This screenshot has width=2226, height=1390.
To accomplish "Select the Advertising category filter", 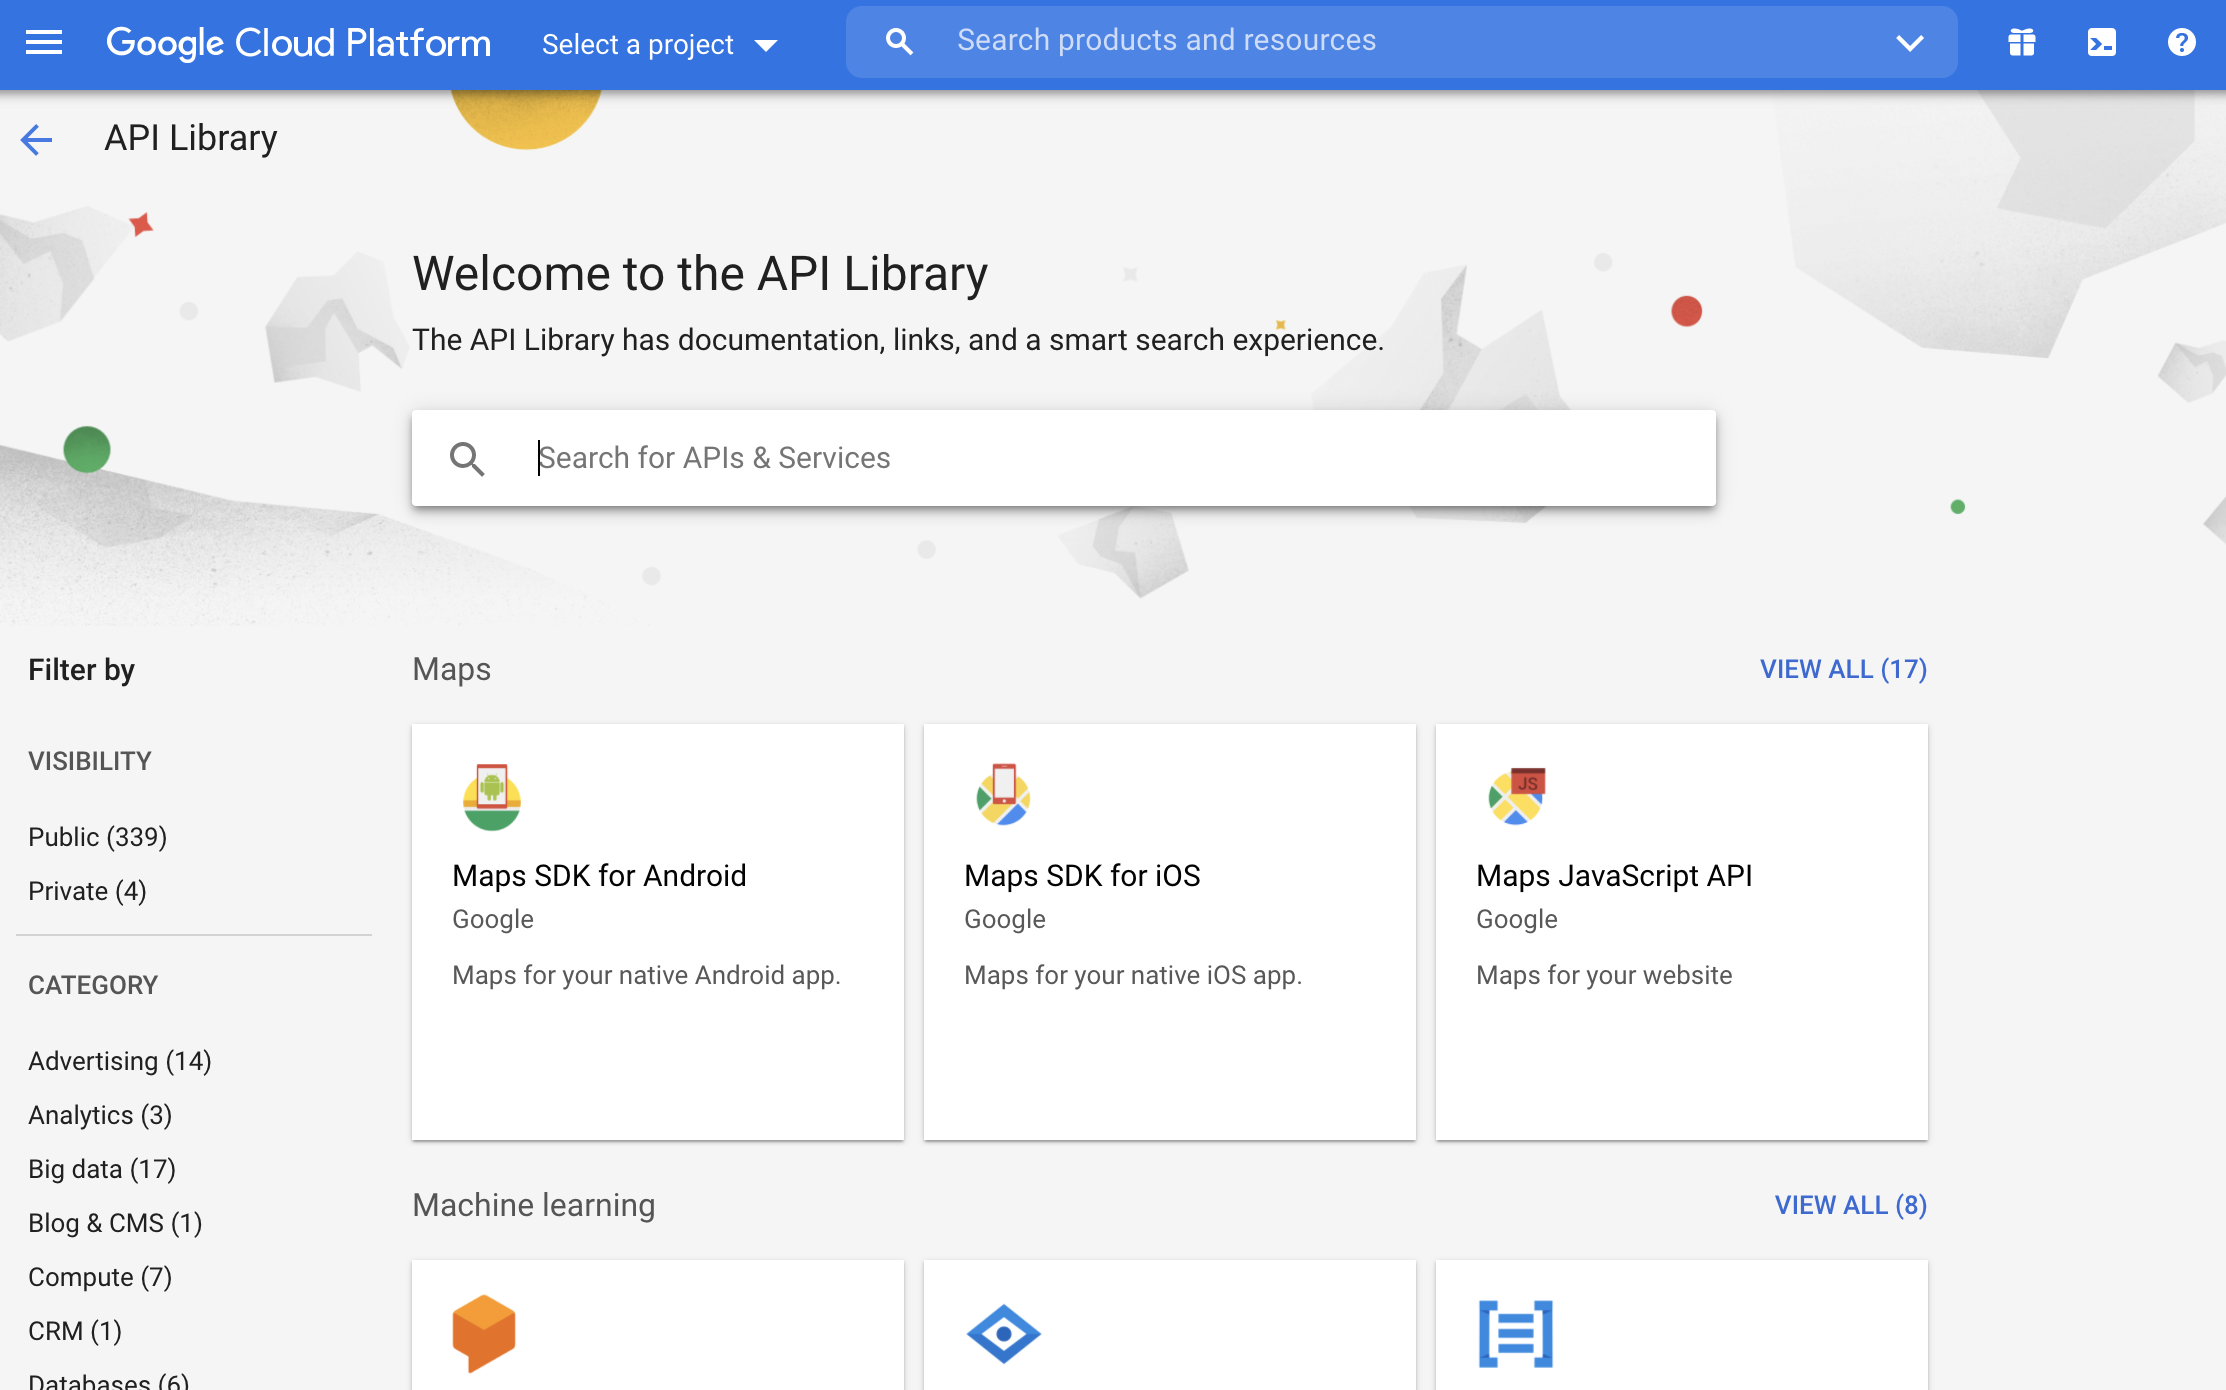I will pos(119,1060).
